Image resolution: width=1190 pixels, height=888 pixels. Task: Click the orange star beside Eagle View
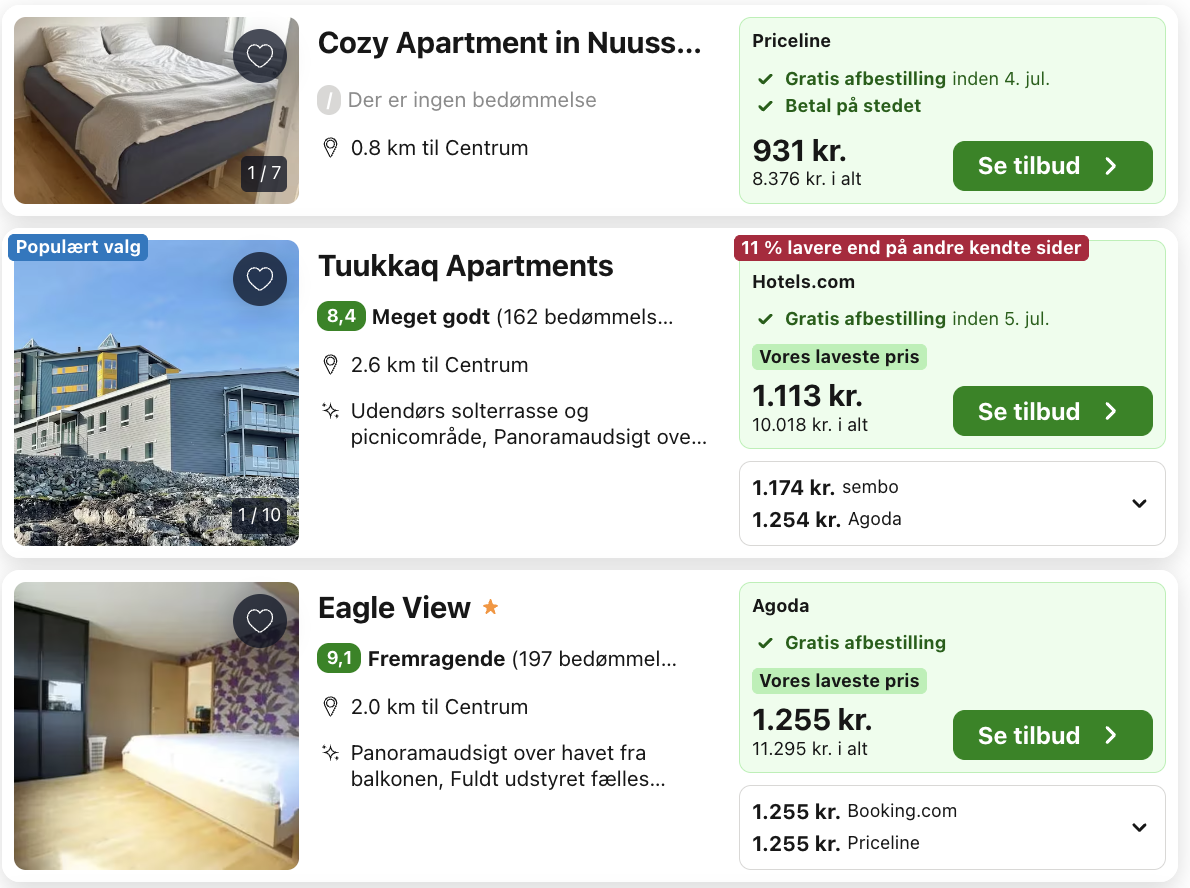click(490, 607)
